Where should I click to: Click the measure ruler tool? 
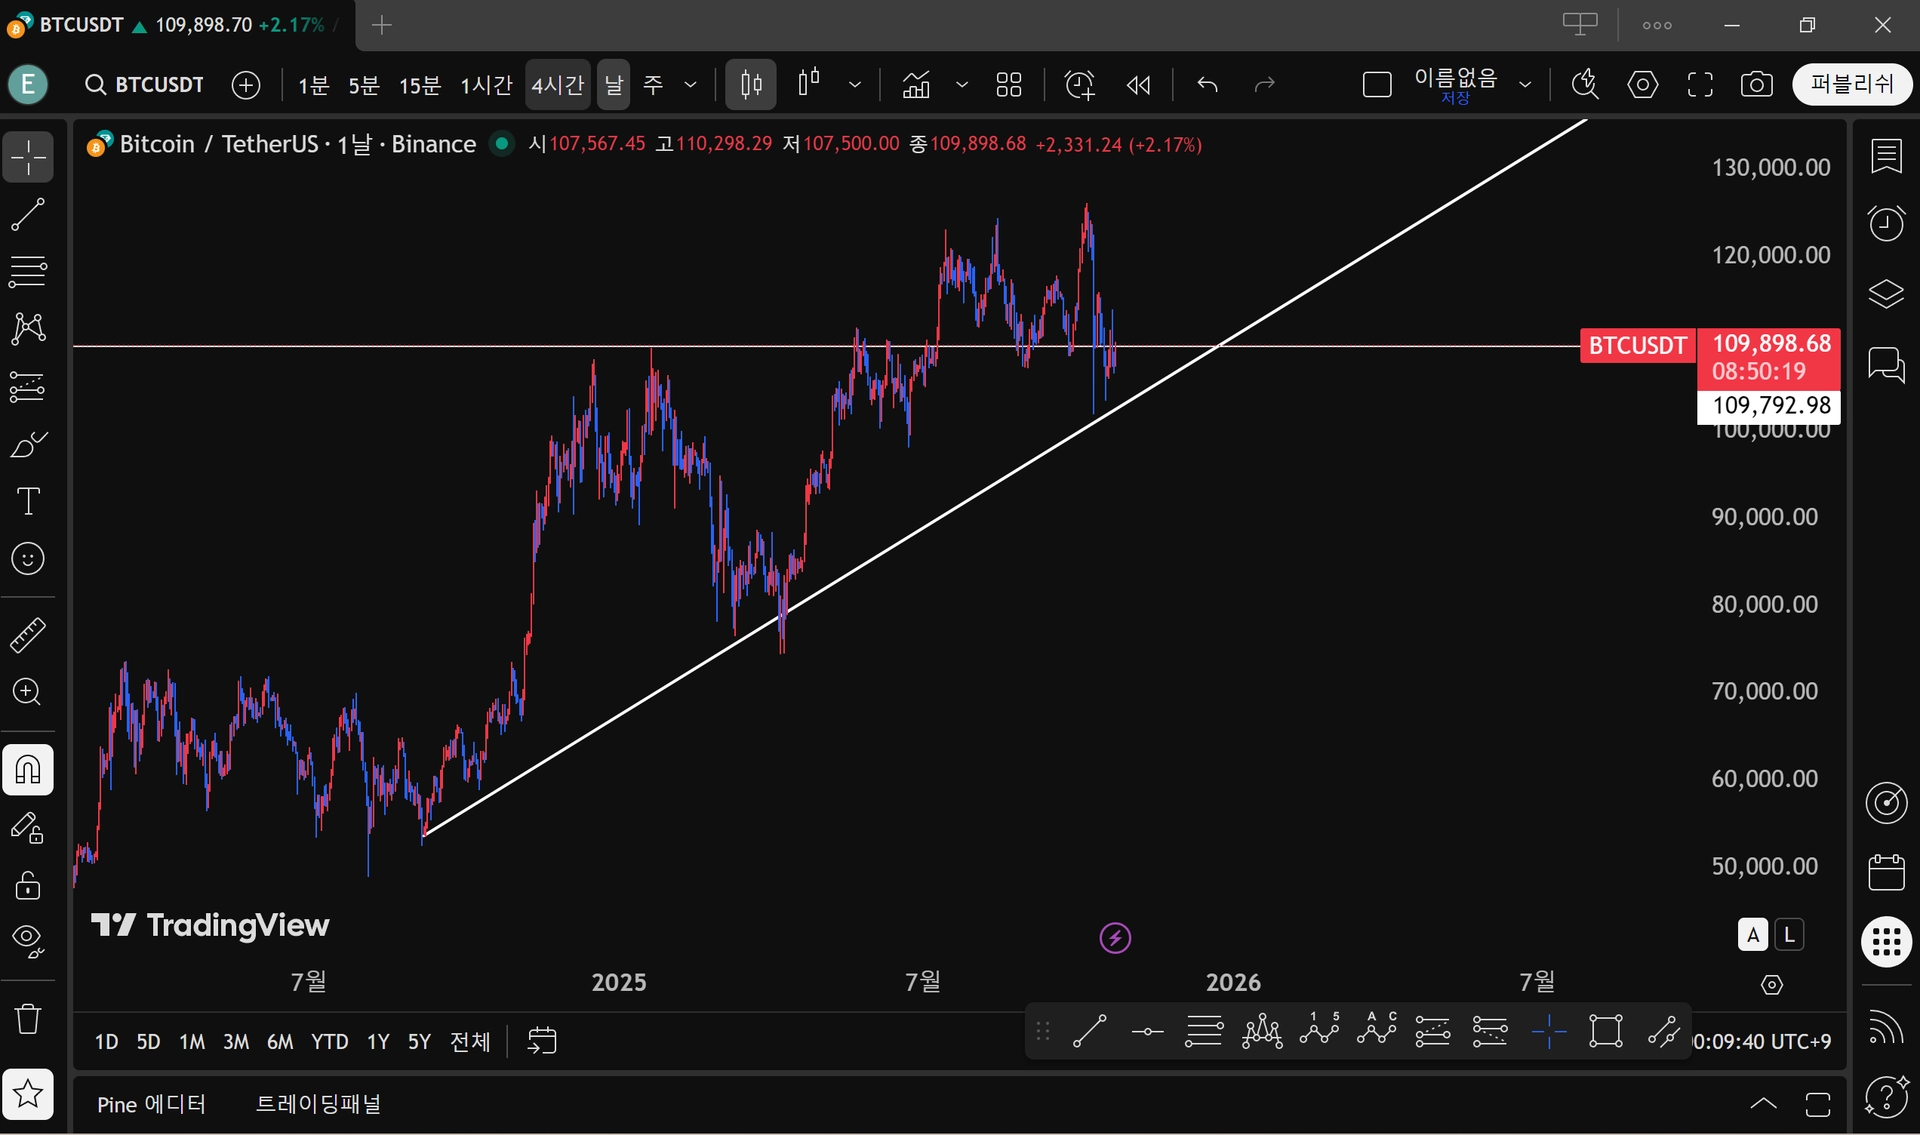point(27,635)
